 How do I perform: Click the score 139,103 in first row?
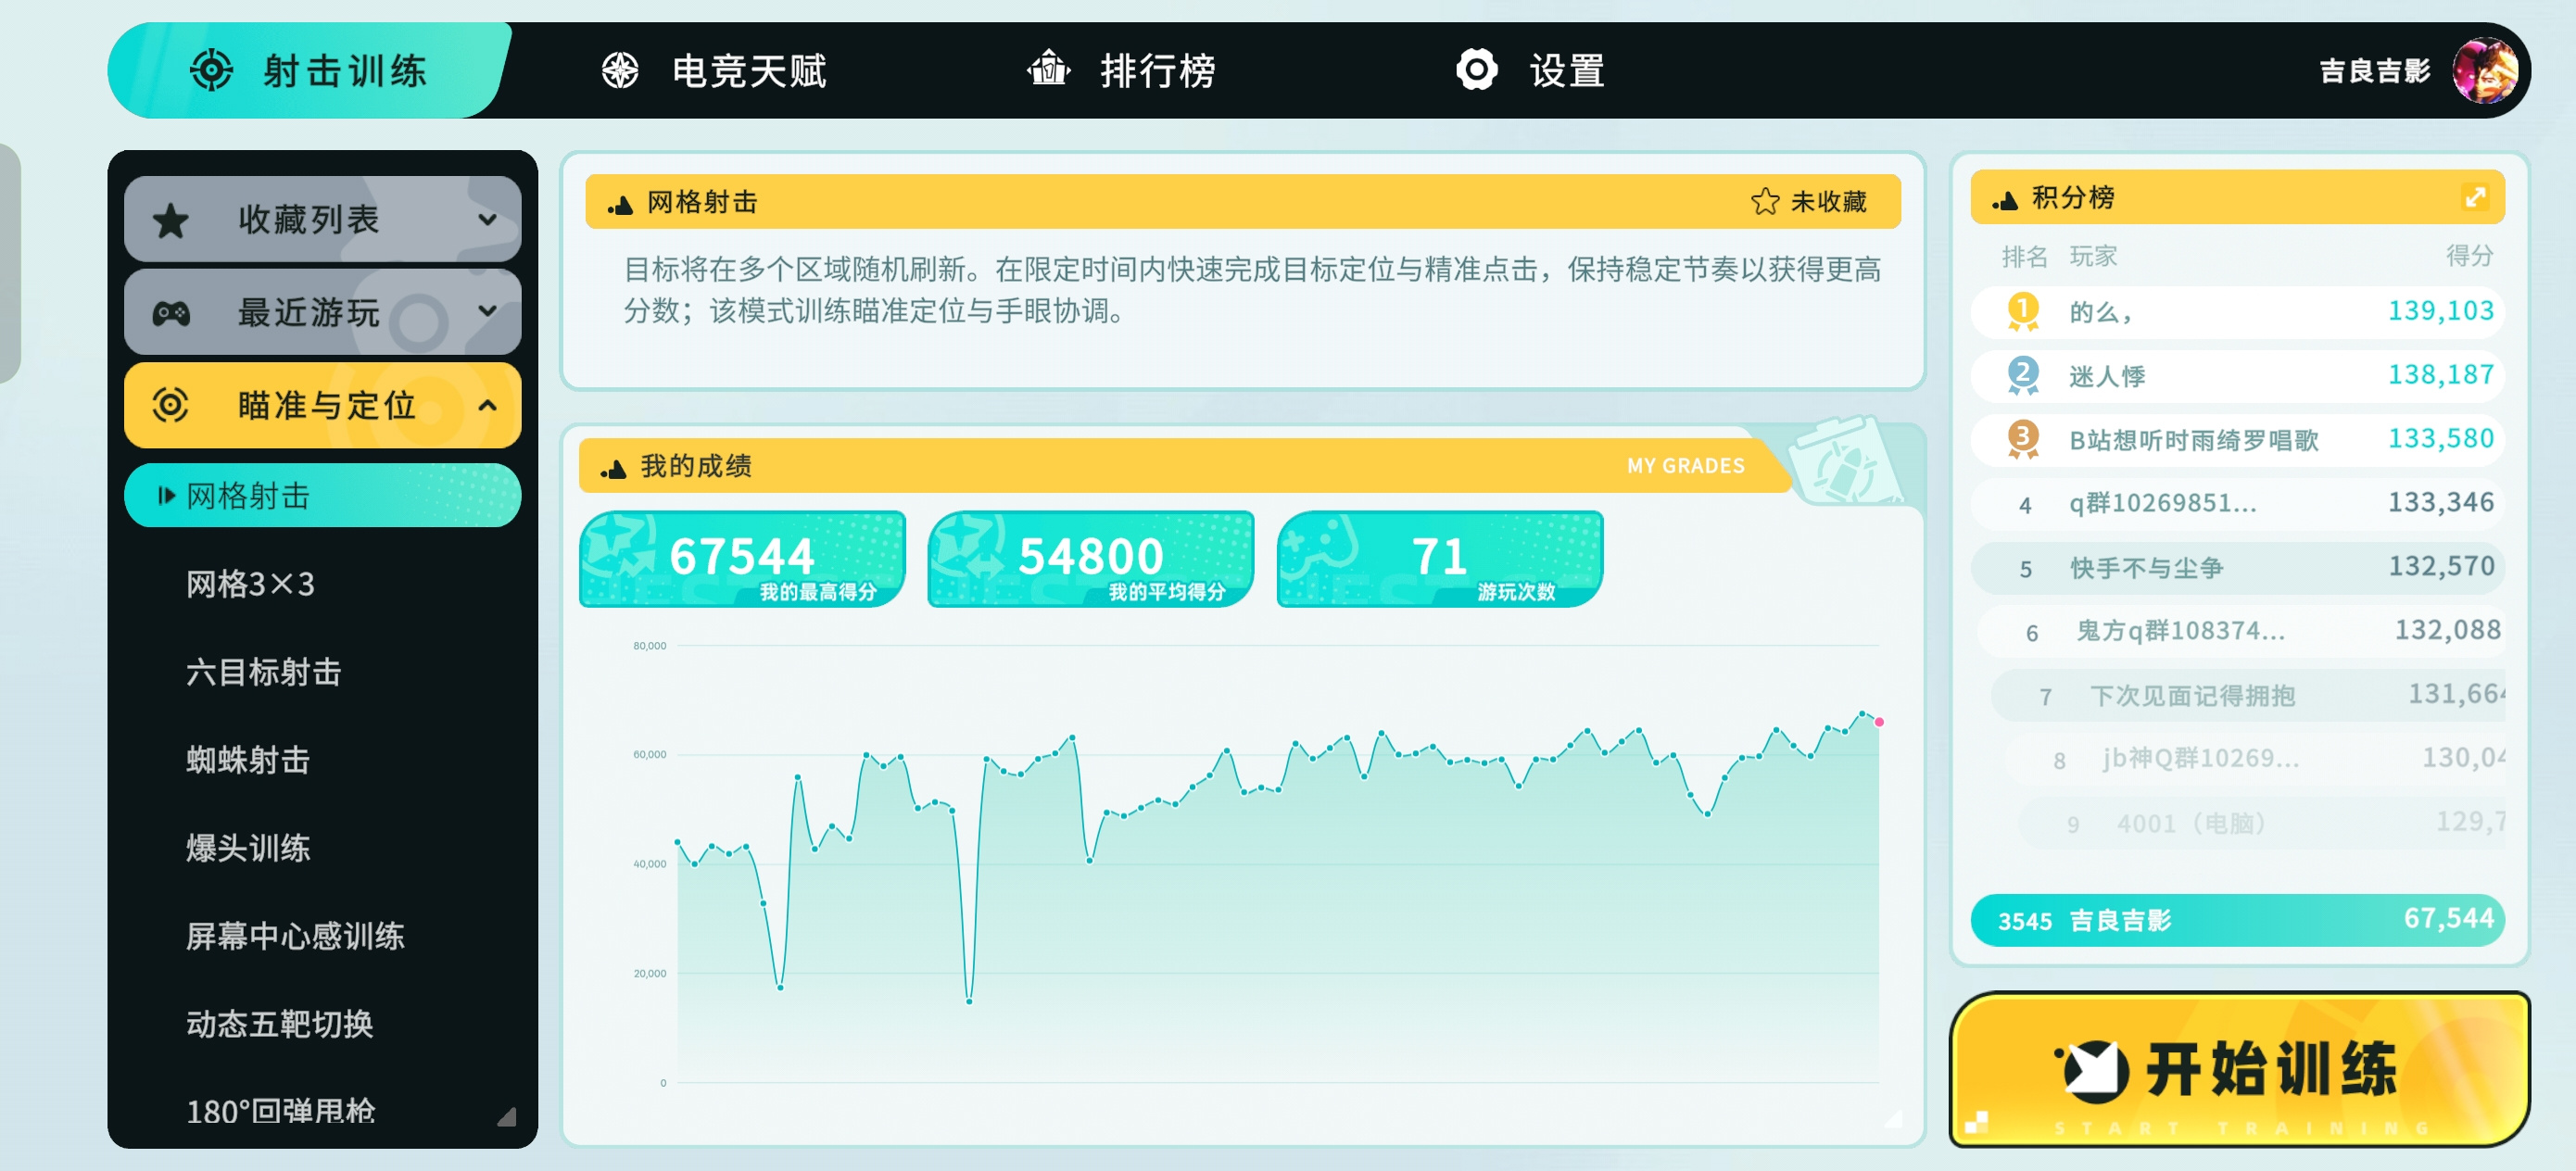[2440, 311]
